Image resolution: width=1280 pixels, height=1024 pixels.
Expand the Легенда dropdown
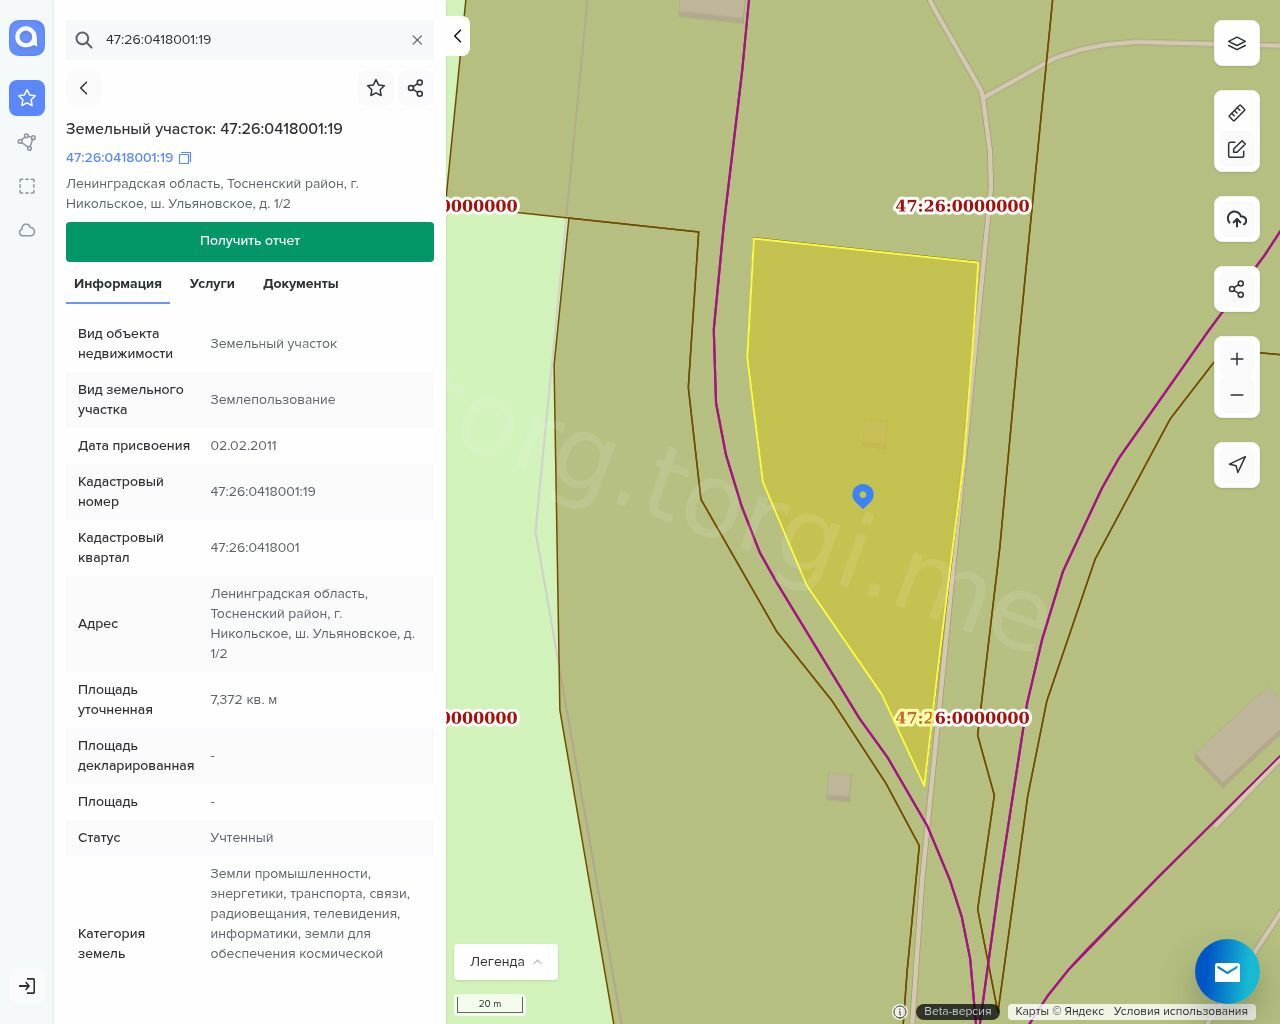tap(505, 961)
